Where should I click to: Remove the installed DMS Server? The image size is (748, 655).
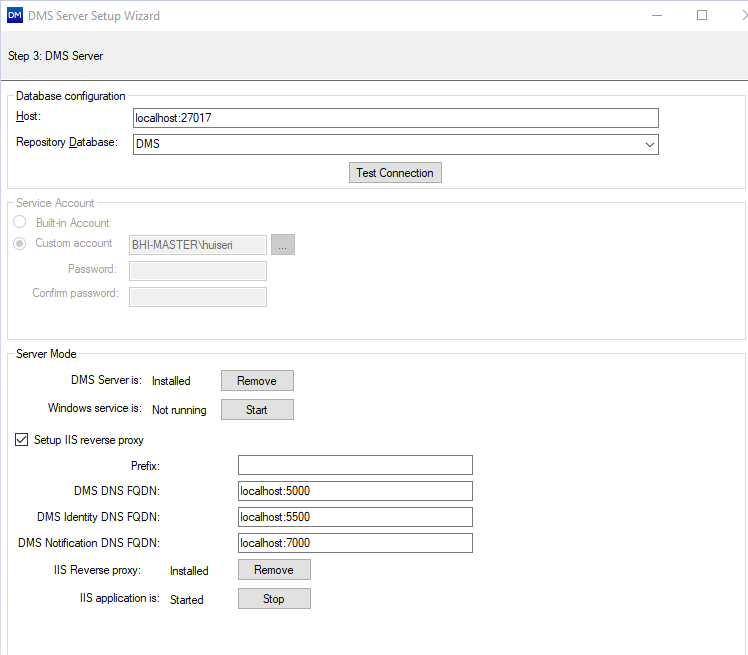[x=257, y=381]
